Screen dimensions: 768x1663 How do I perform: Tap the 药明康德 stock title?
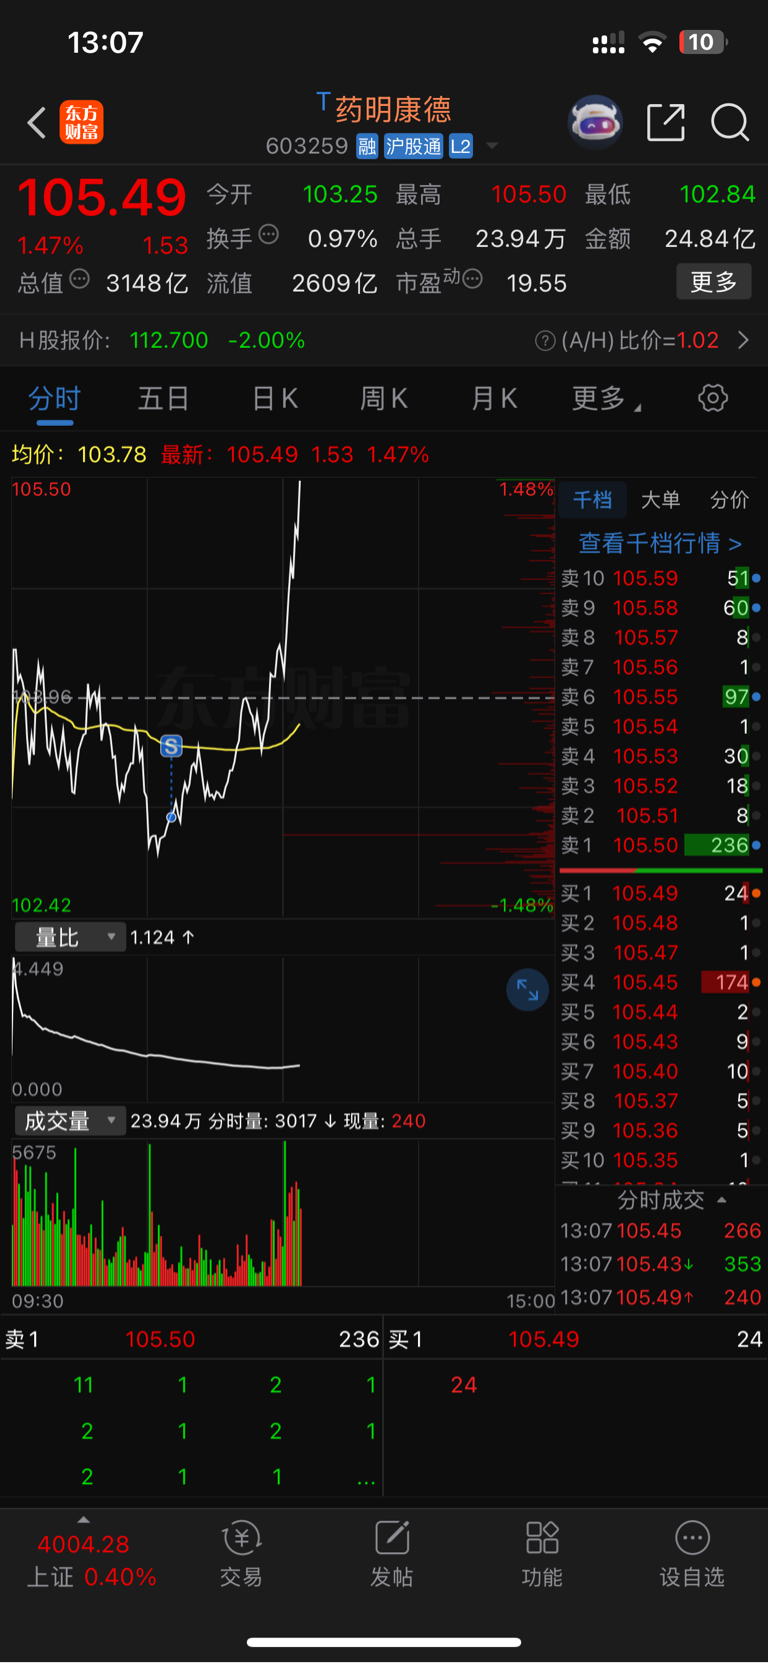pos(393,109)
